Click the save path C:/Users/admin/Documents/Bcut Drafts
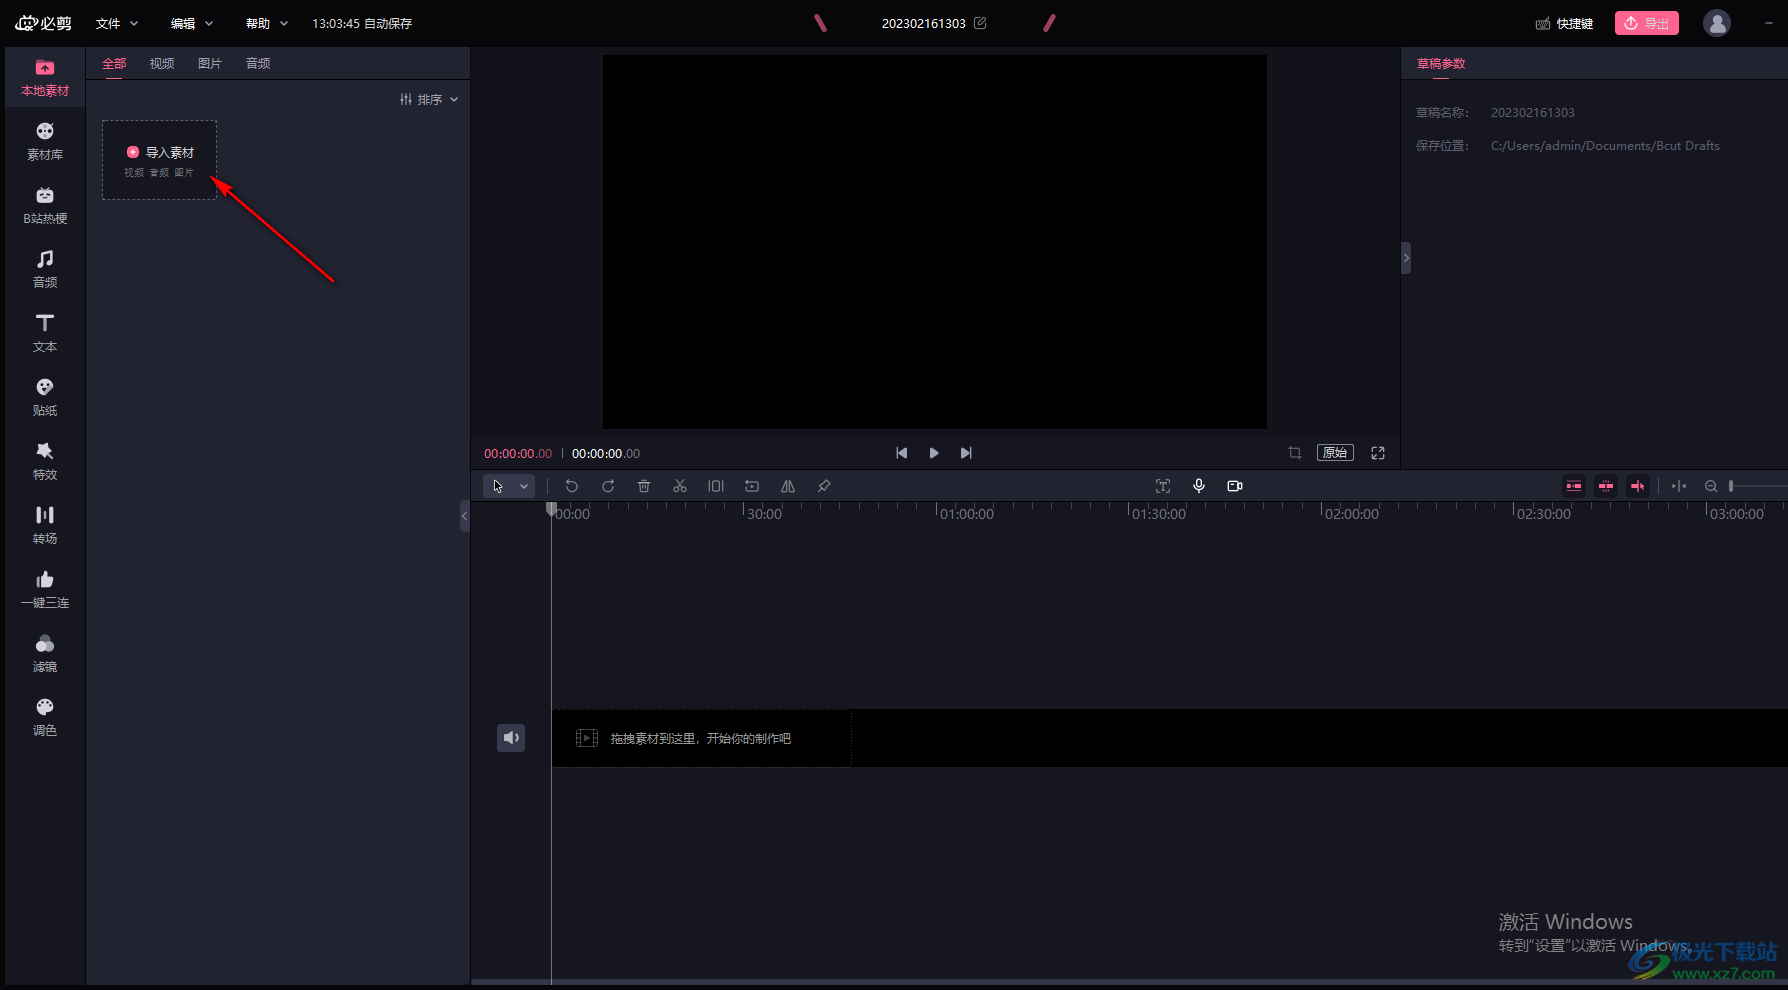 [x=1605, y=146]
